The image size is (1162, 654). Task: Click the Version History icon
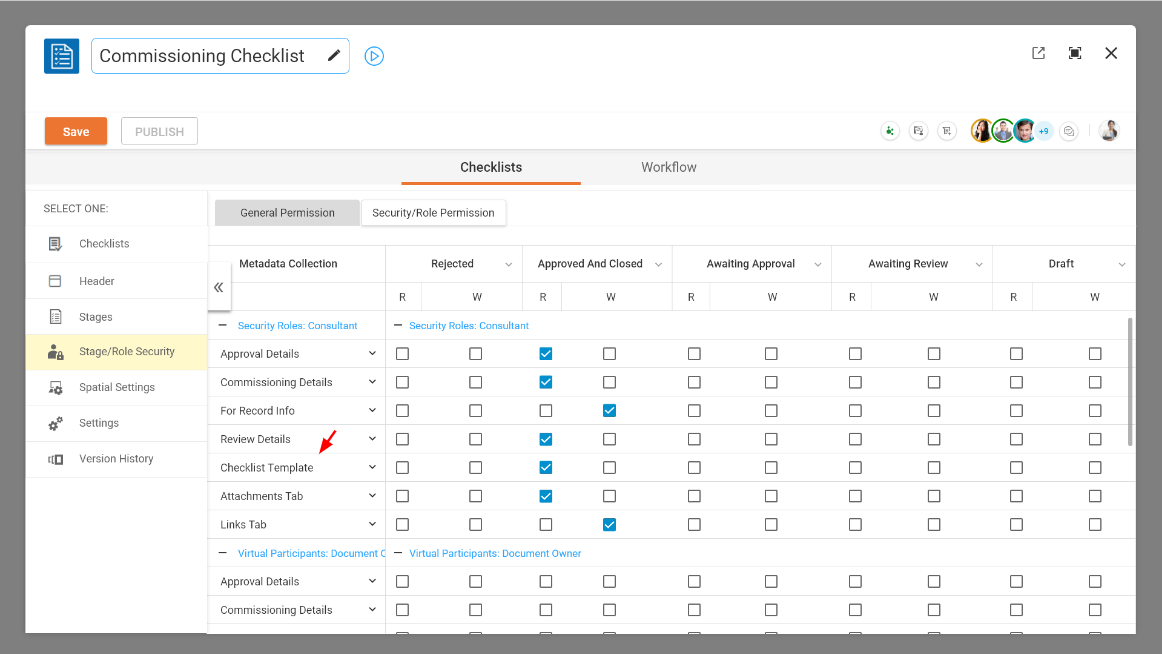[56, 459]
